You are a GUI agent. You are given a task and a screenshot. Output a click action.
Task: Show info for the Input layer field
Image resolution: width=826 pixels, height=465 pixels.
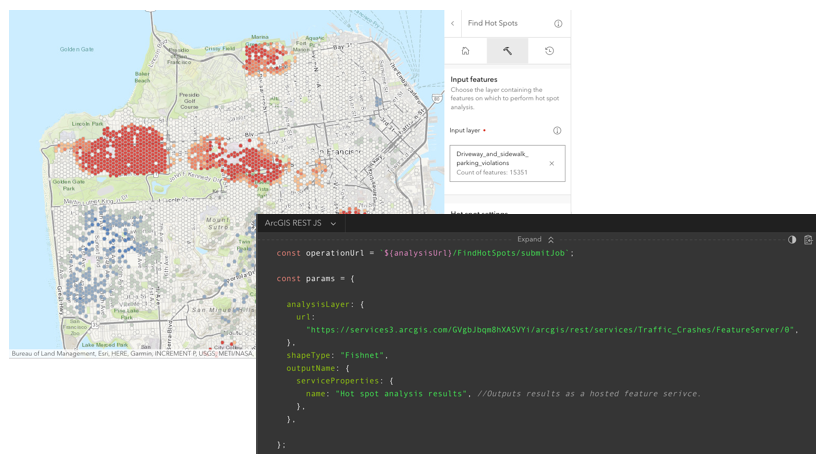tap(557, 130)
